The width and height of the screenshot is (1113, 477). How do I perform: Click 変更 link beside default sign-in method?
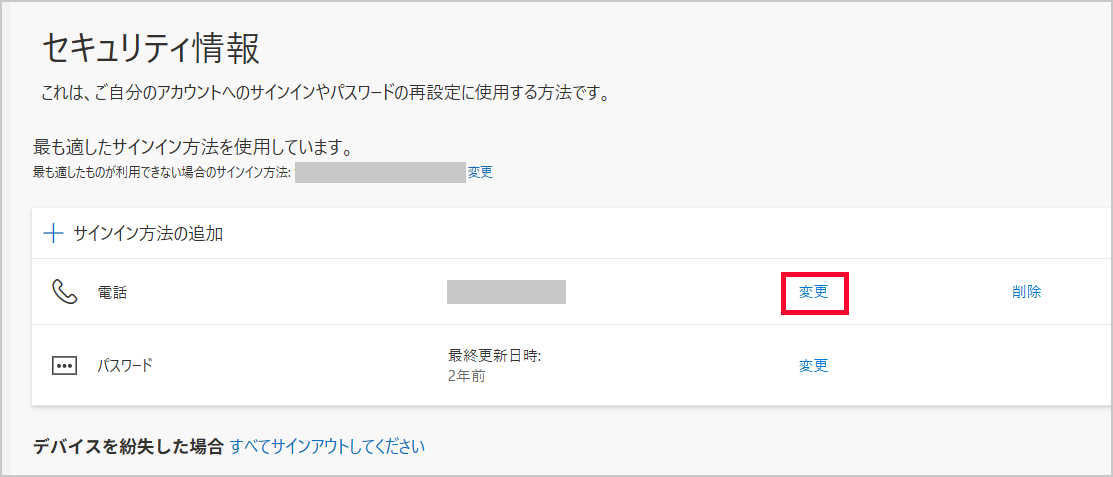(x=480, y=172)
